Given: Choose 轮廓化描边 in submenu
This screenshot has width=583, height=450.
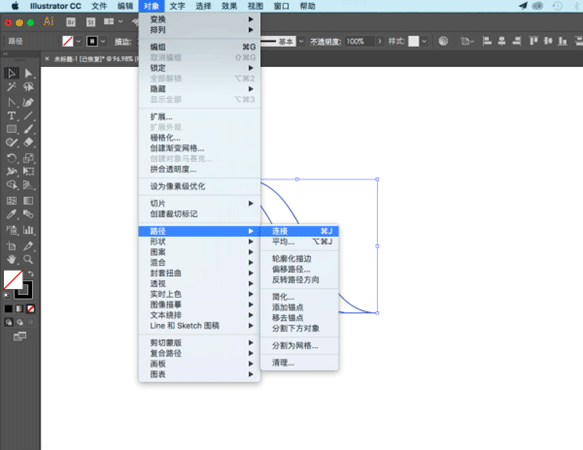Looking at the screenshot, I should coord(300,258).
